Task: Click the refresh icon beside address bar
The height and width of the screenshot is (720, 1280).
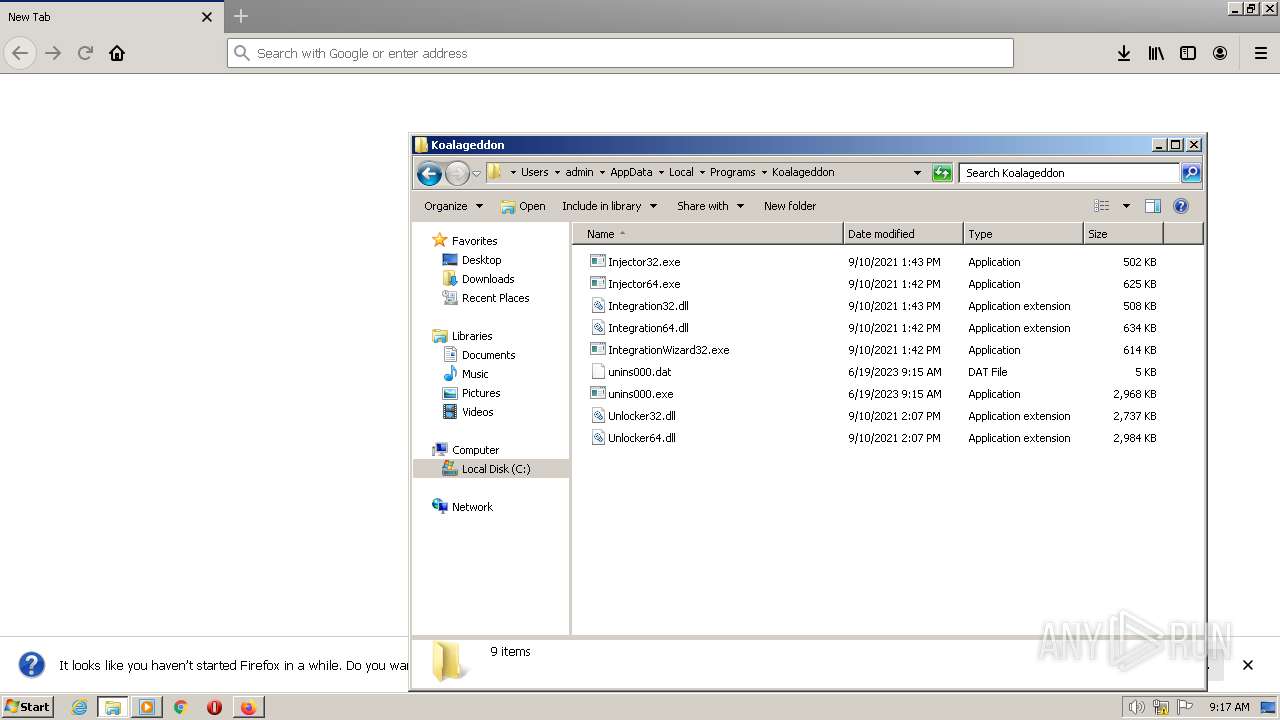Action: pos(942,173)
